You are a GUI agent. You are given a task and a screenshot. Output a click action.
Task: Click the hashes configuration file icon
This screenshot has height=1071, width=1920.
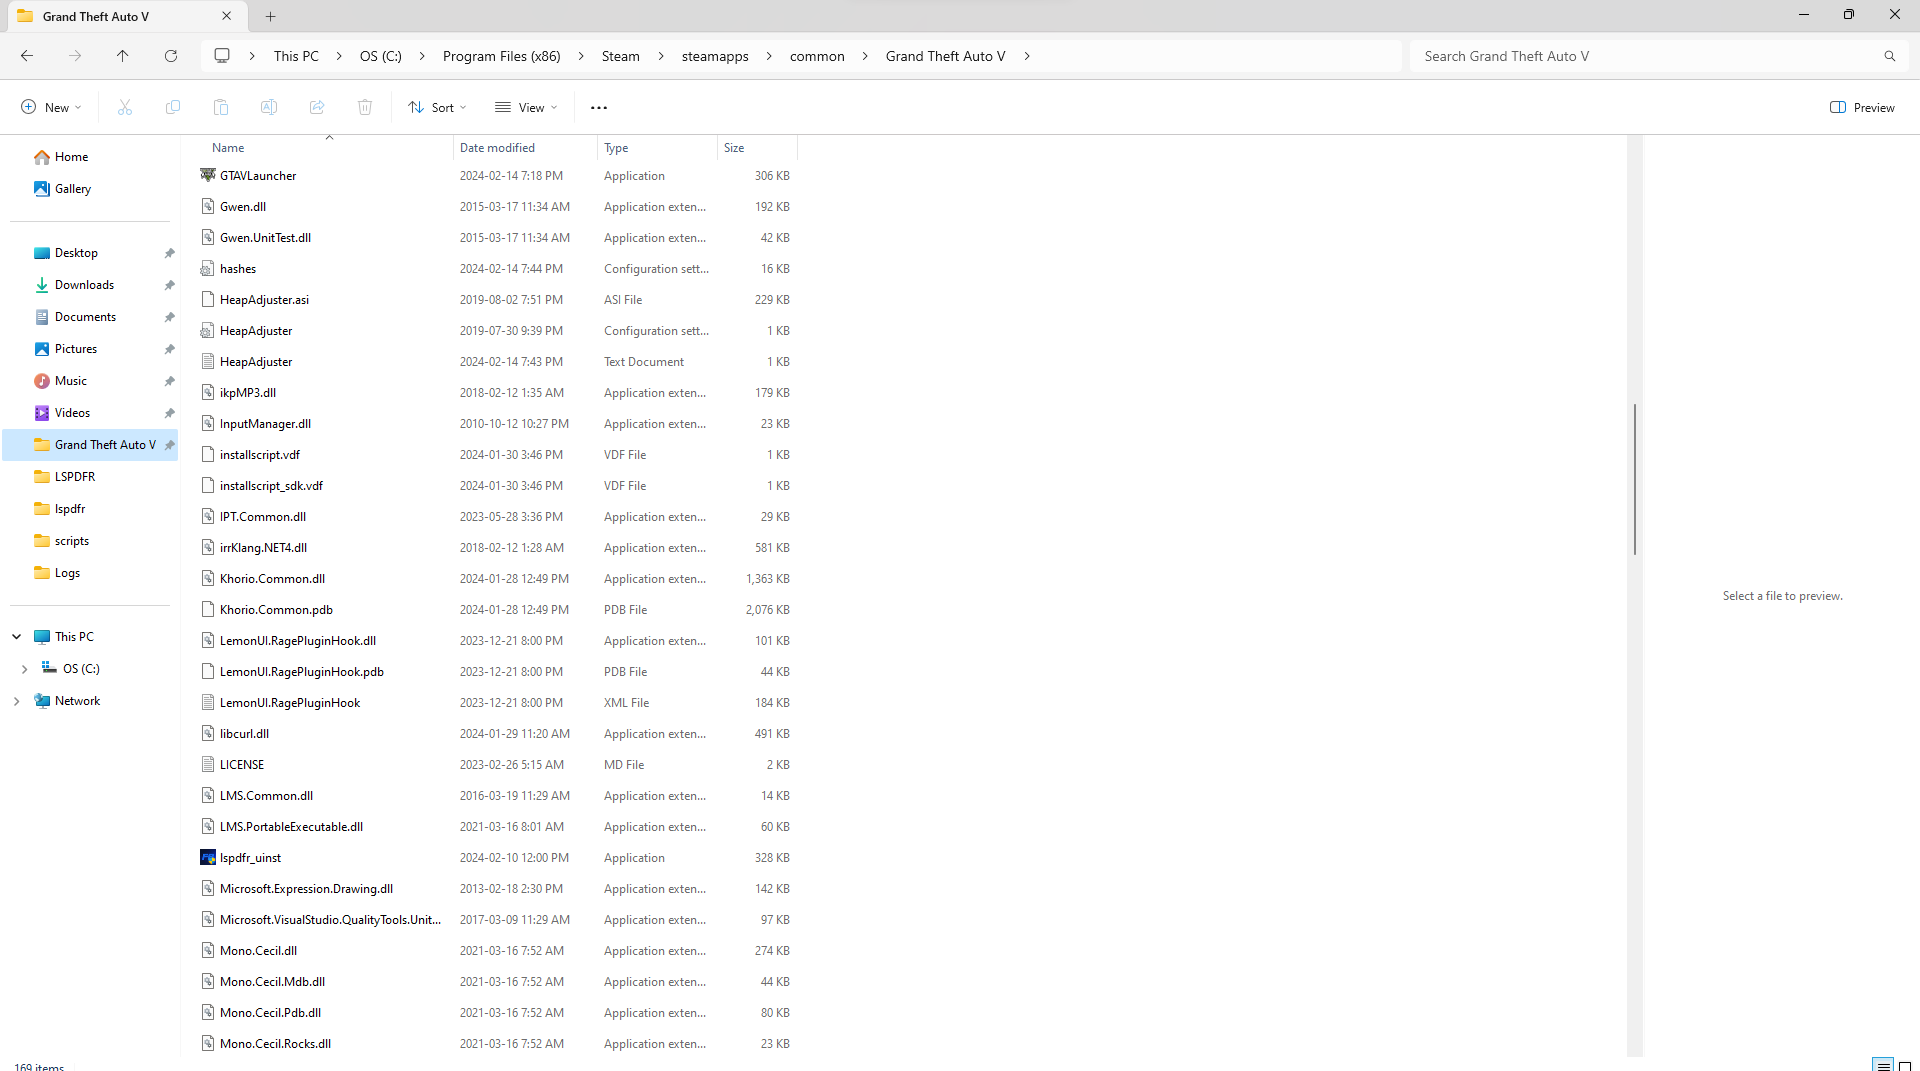(x=208, y=268)
